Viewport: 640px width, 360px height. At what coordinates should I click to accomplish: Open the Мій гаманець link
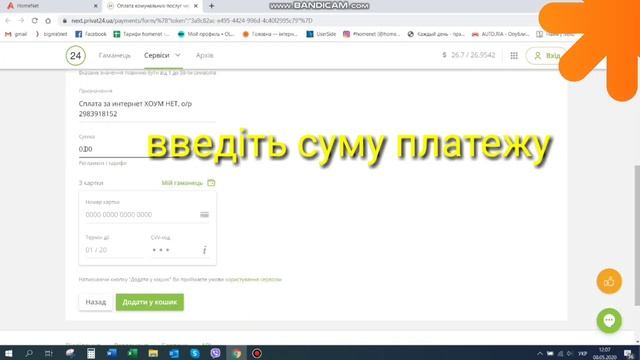pos(182,183)
